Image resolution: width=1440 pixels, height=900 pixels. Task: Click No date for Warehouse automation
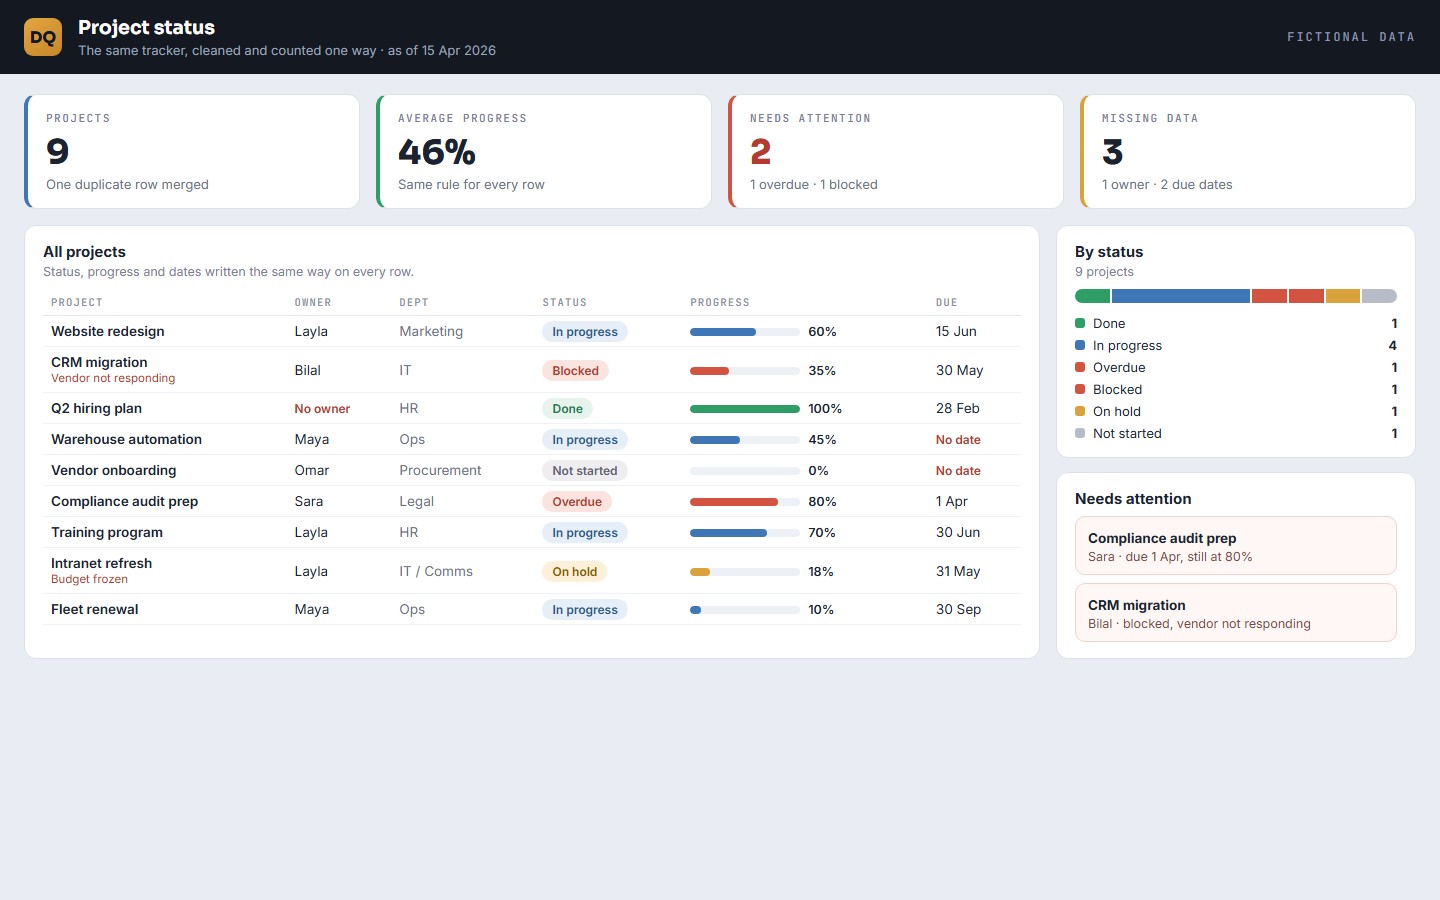click(x=958, y=440)
